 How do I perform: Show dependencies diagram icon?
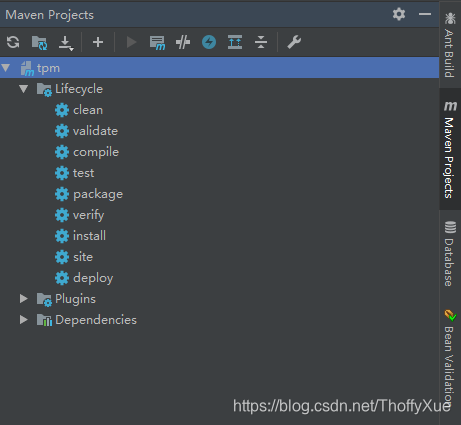235,42
